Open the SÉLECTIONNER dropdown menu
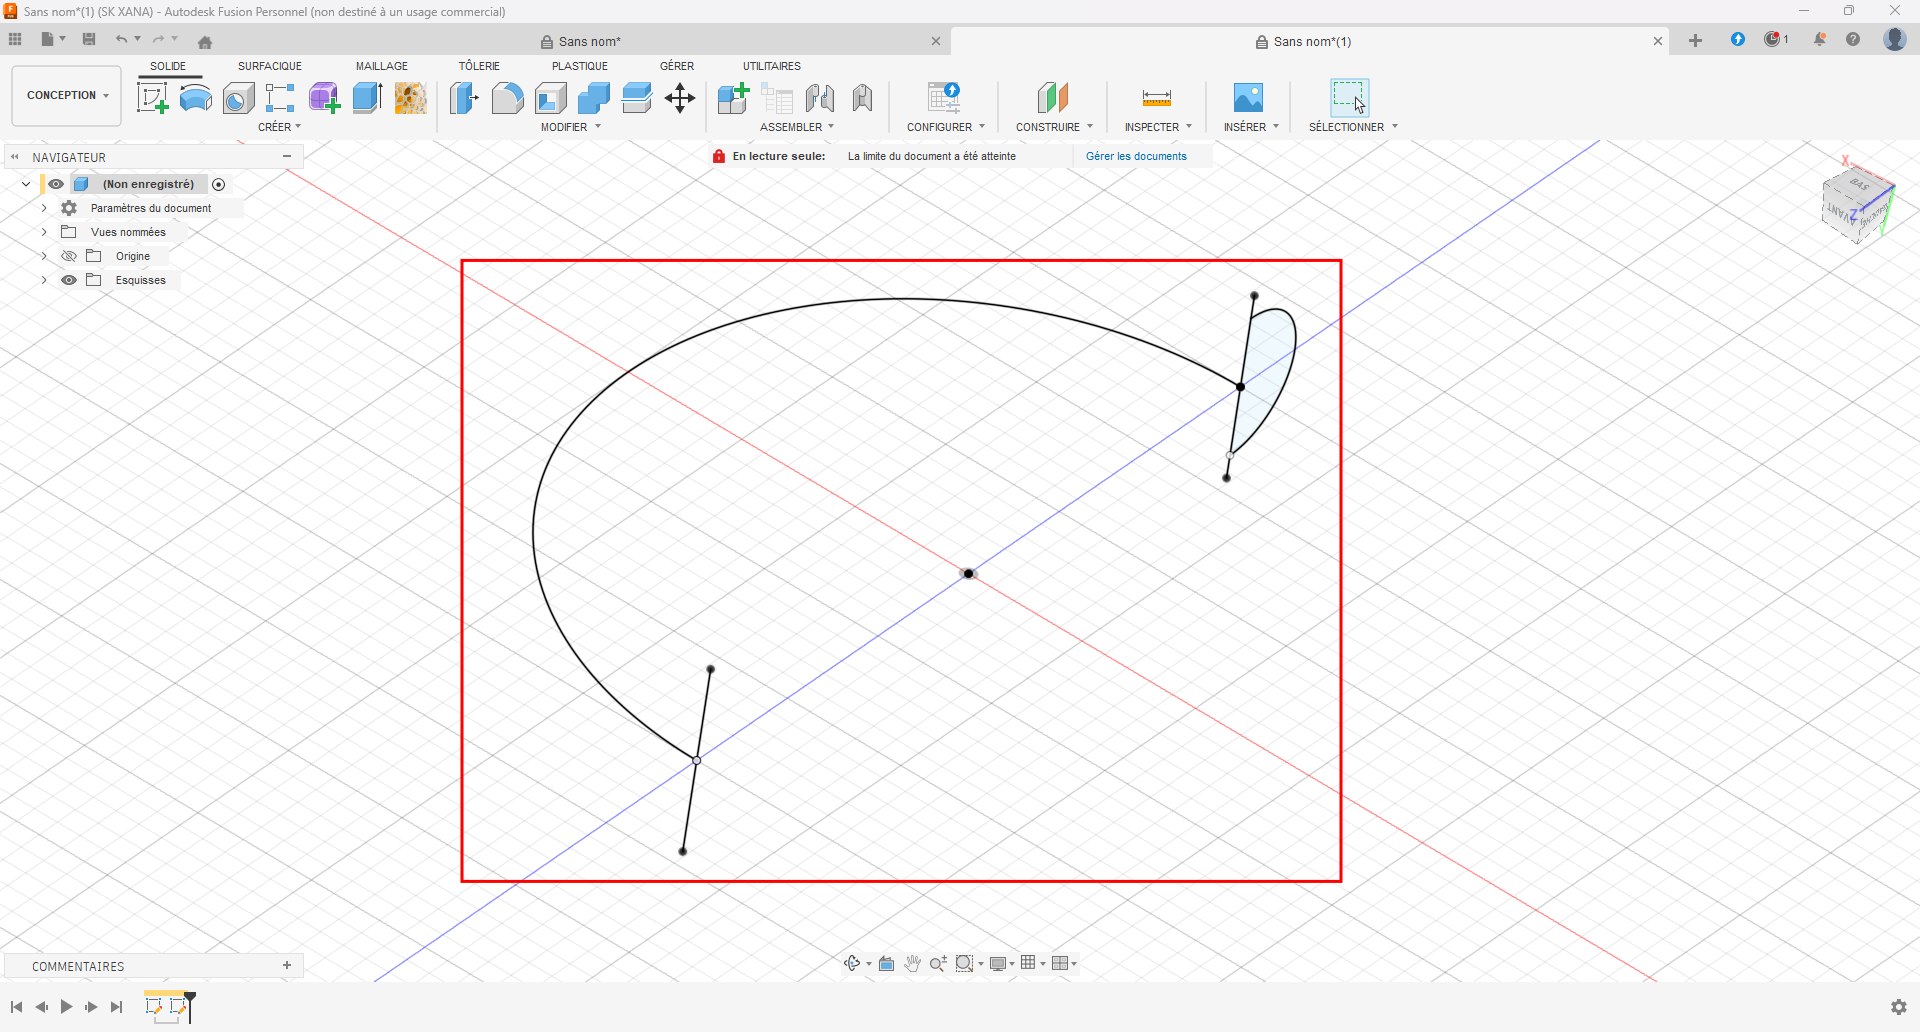Viewport: 1920px width, 1032px height. 1353,127
